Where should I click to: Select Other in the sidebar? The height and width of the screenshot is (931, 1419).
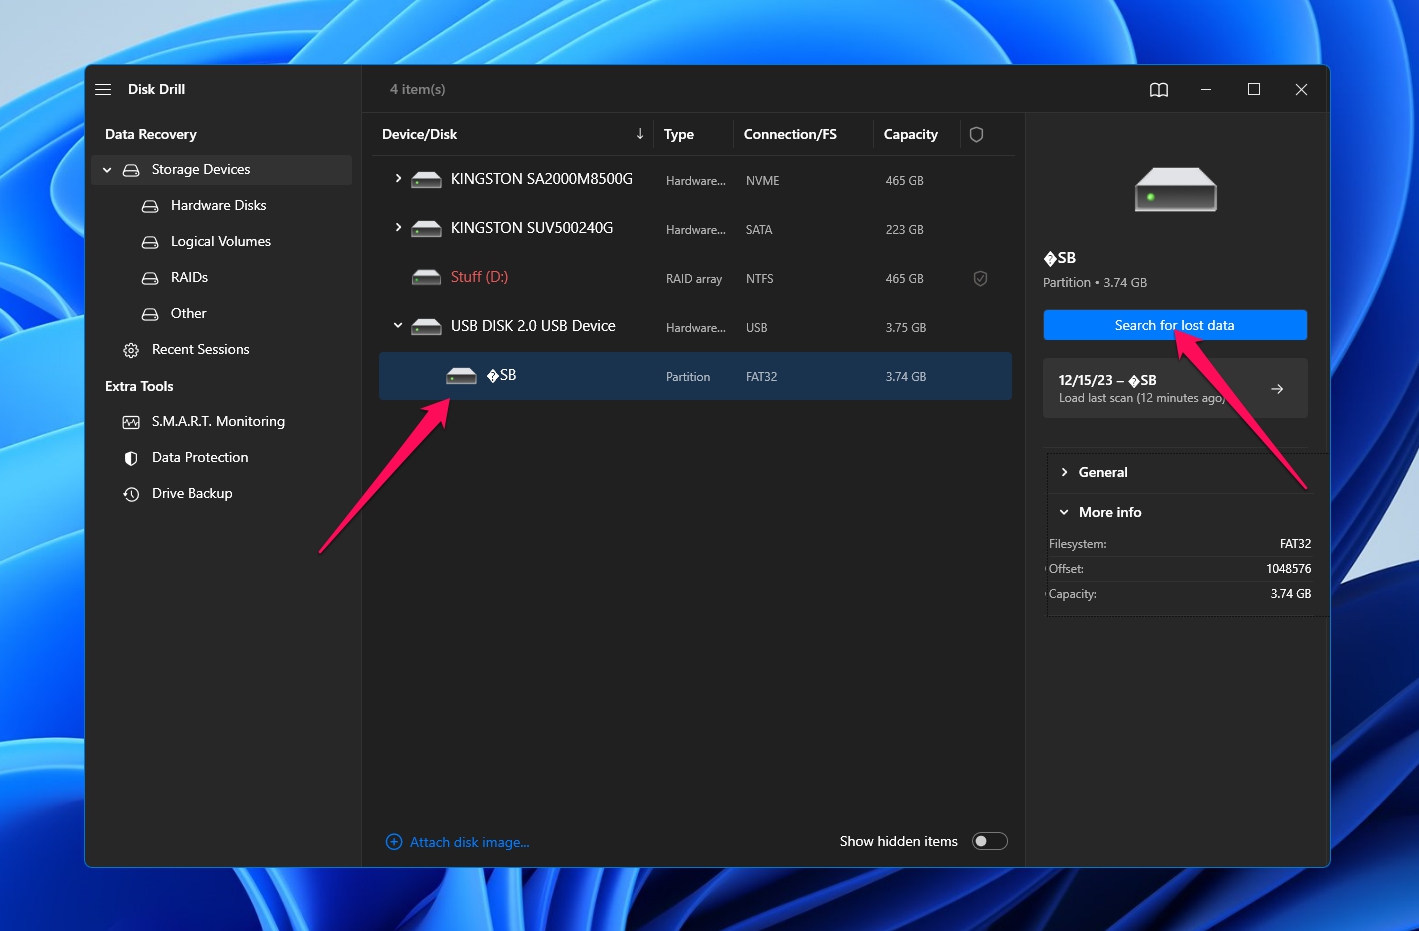(x=189, y=314)
